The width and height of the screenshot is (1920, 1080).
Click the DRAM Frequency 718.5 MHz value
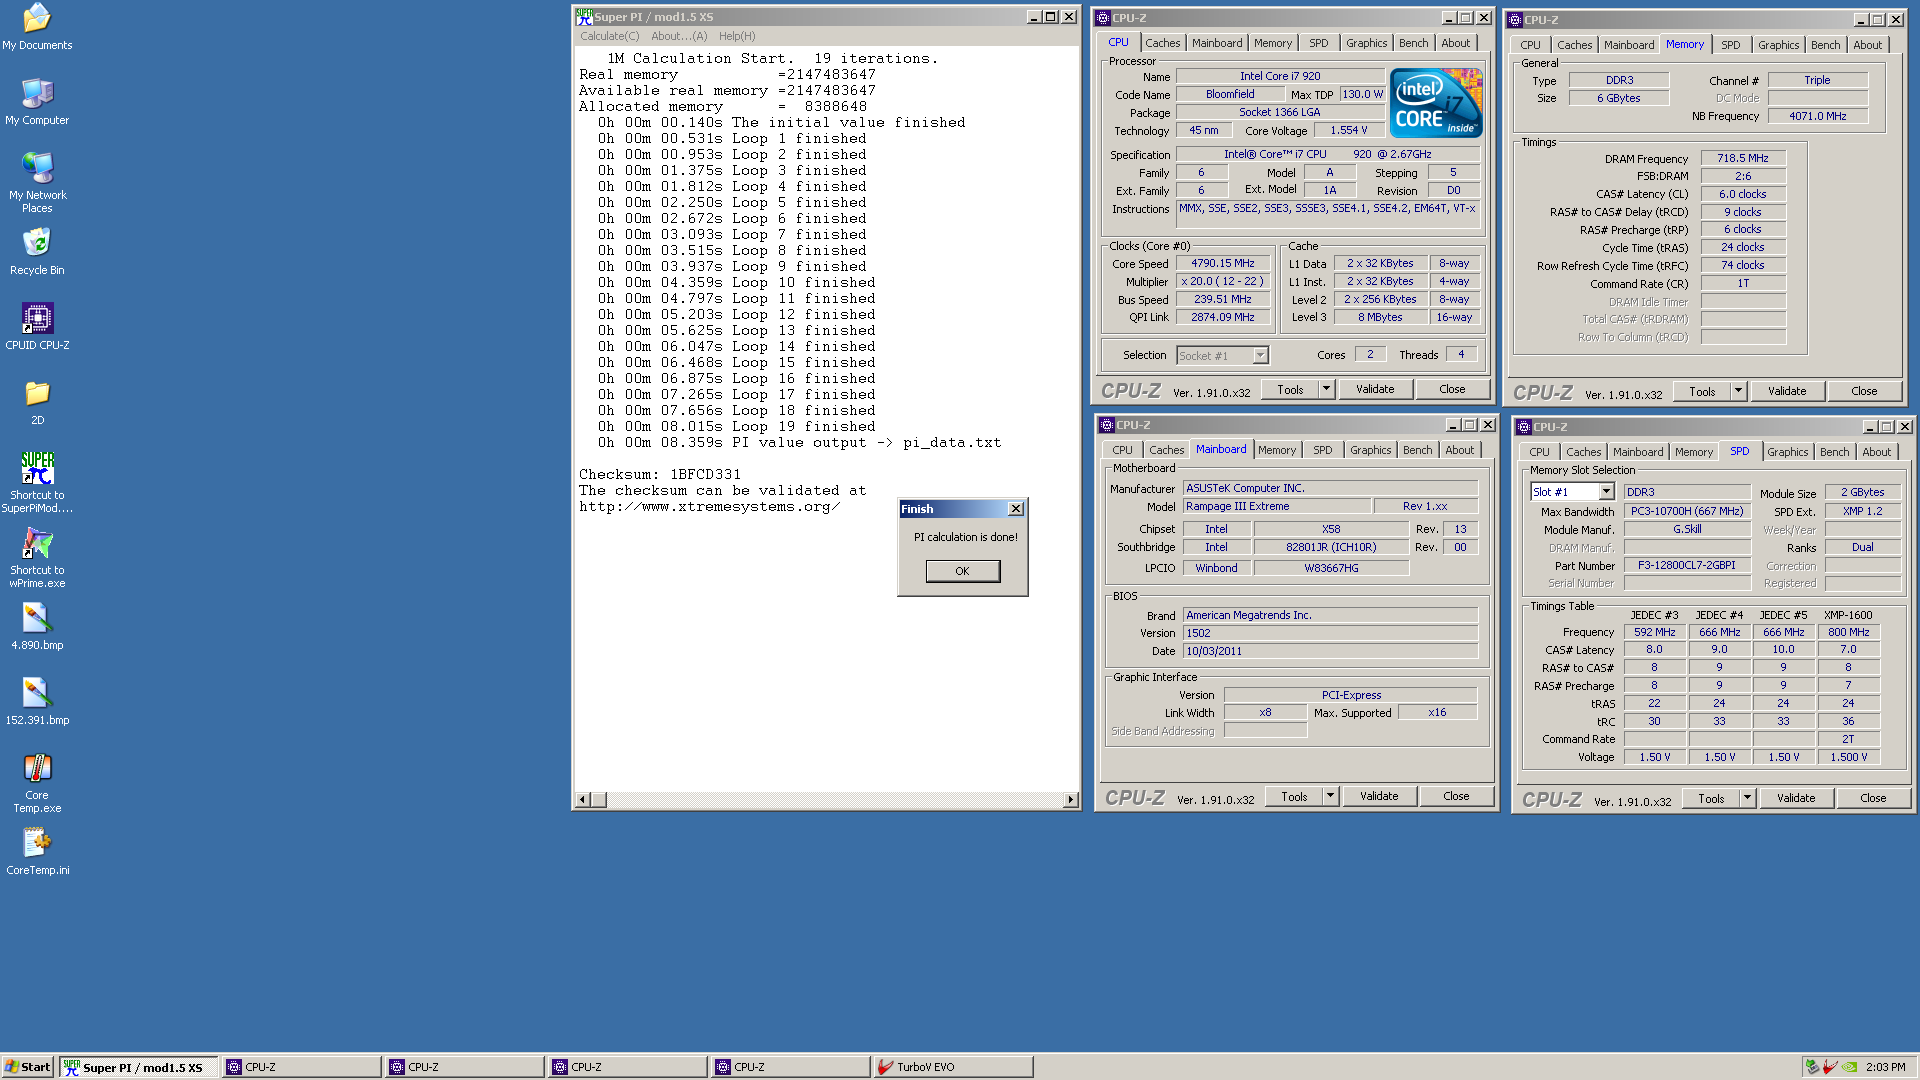[x=1743, y=158]
